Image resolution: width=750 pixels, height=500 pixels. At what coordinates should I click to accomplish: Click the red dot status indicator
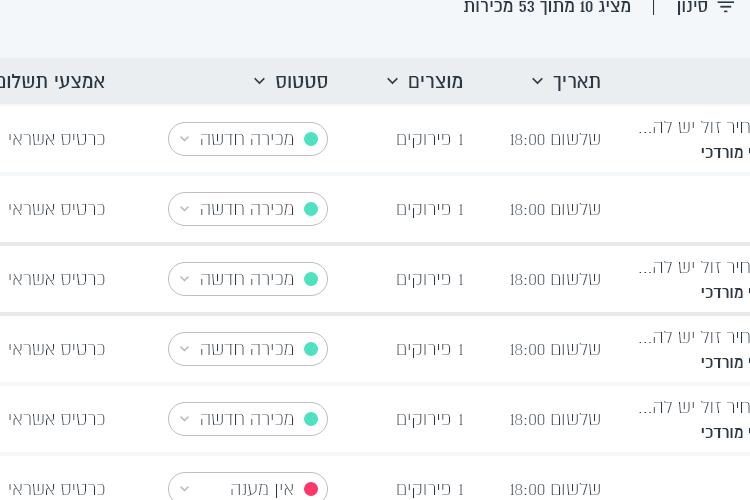point(311,489)
